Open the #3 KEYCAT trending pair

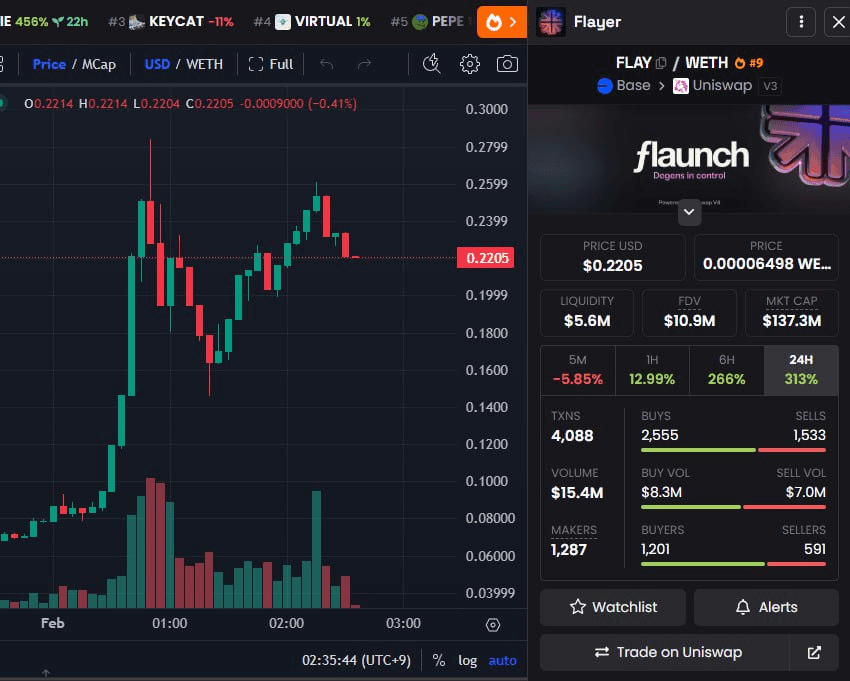point(171,22)
